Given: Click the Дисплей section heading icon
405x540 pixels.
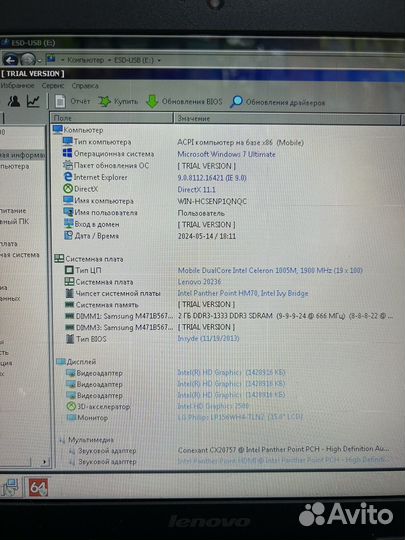Looking at the screenshot, I should pos(61,361).
